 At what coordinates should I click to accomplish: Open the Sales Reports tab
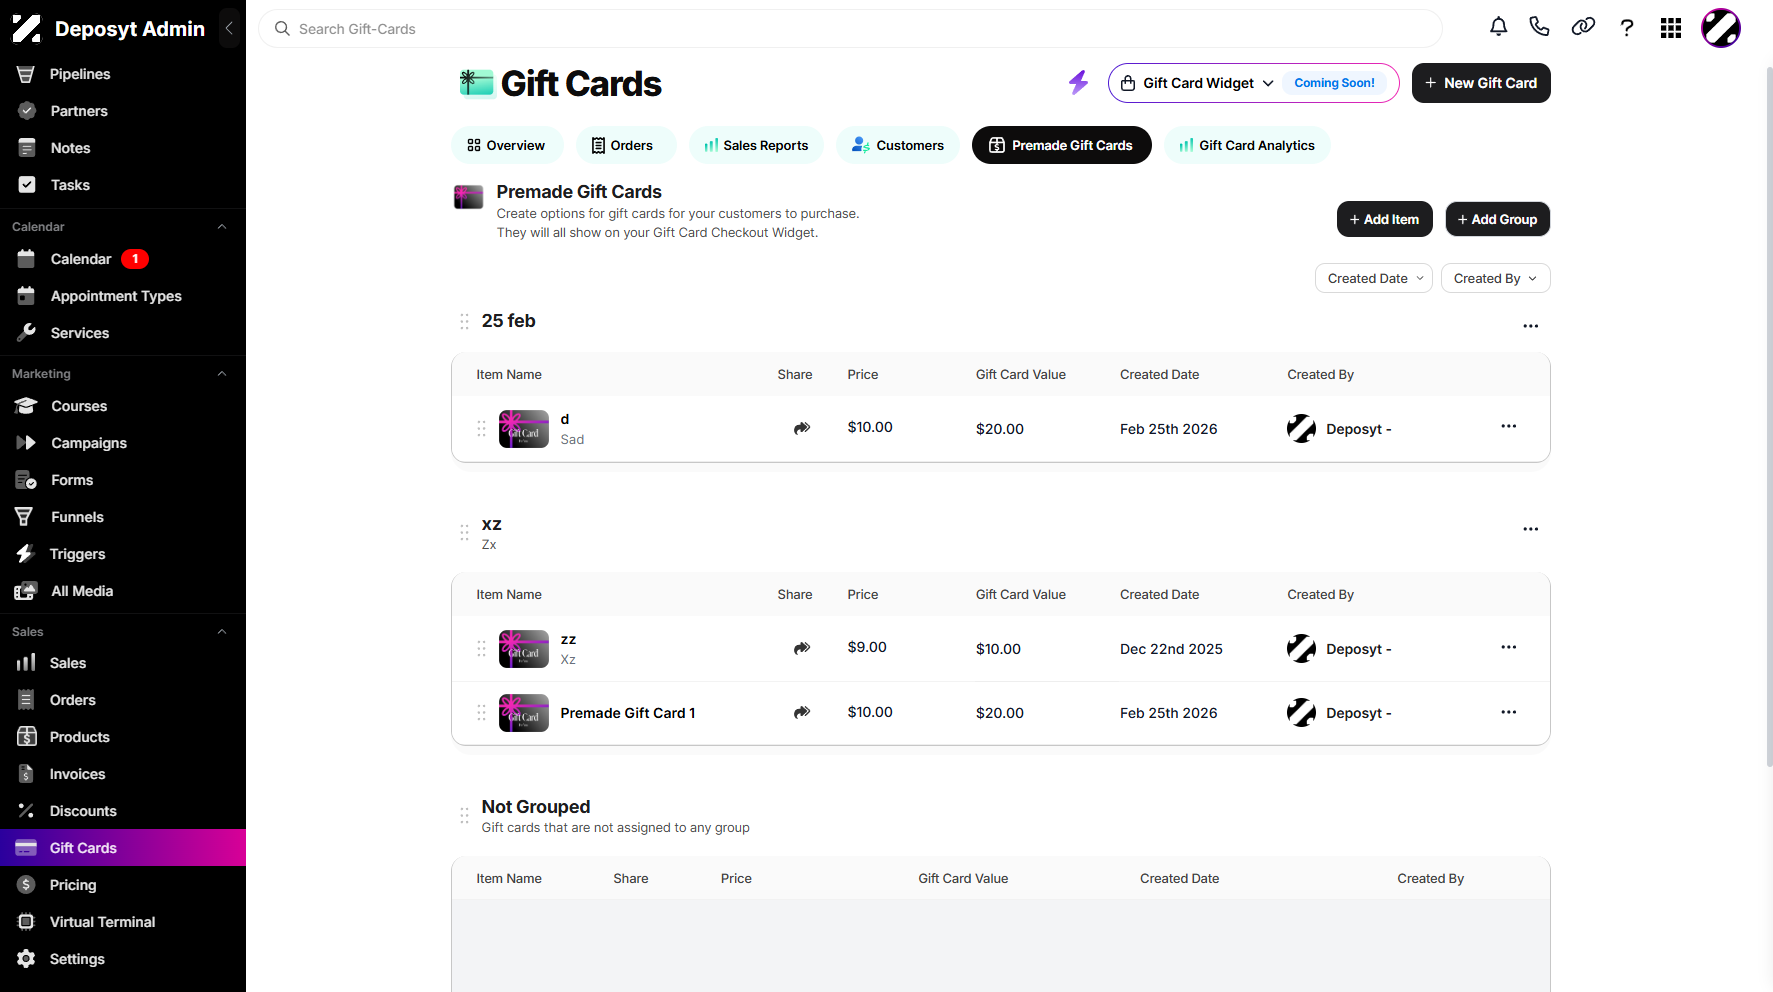(x=756, y=145)
